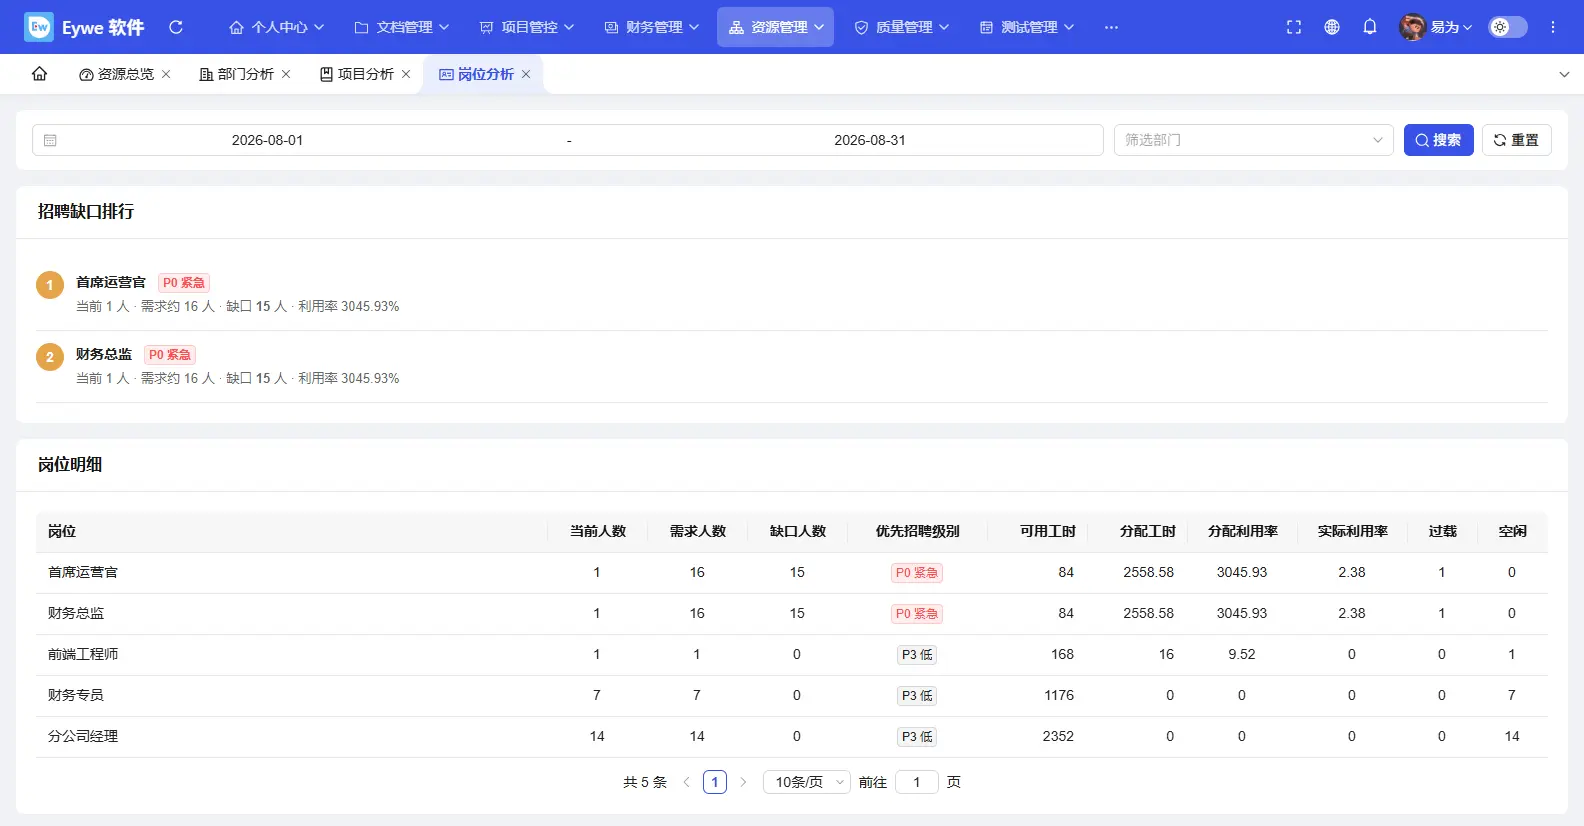Open notifications bell icon
1584x826 pixels.
tap(1370, 27)
